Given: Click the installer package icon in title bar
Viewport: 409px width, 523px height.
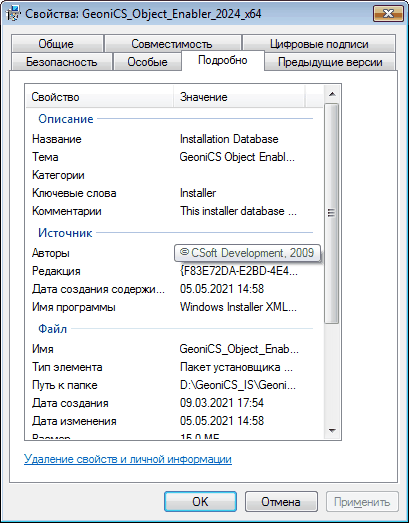Looking at the screenshot, I should coord(14,14).
